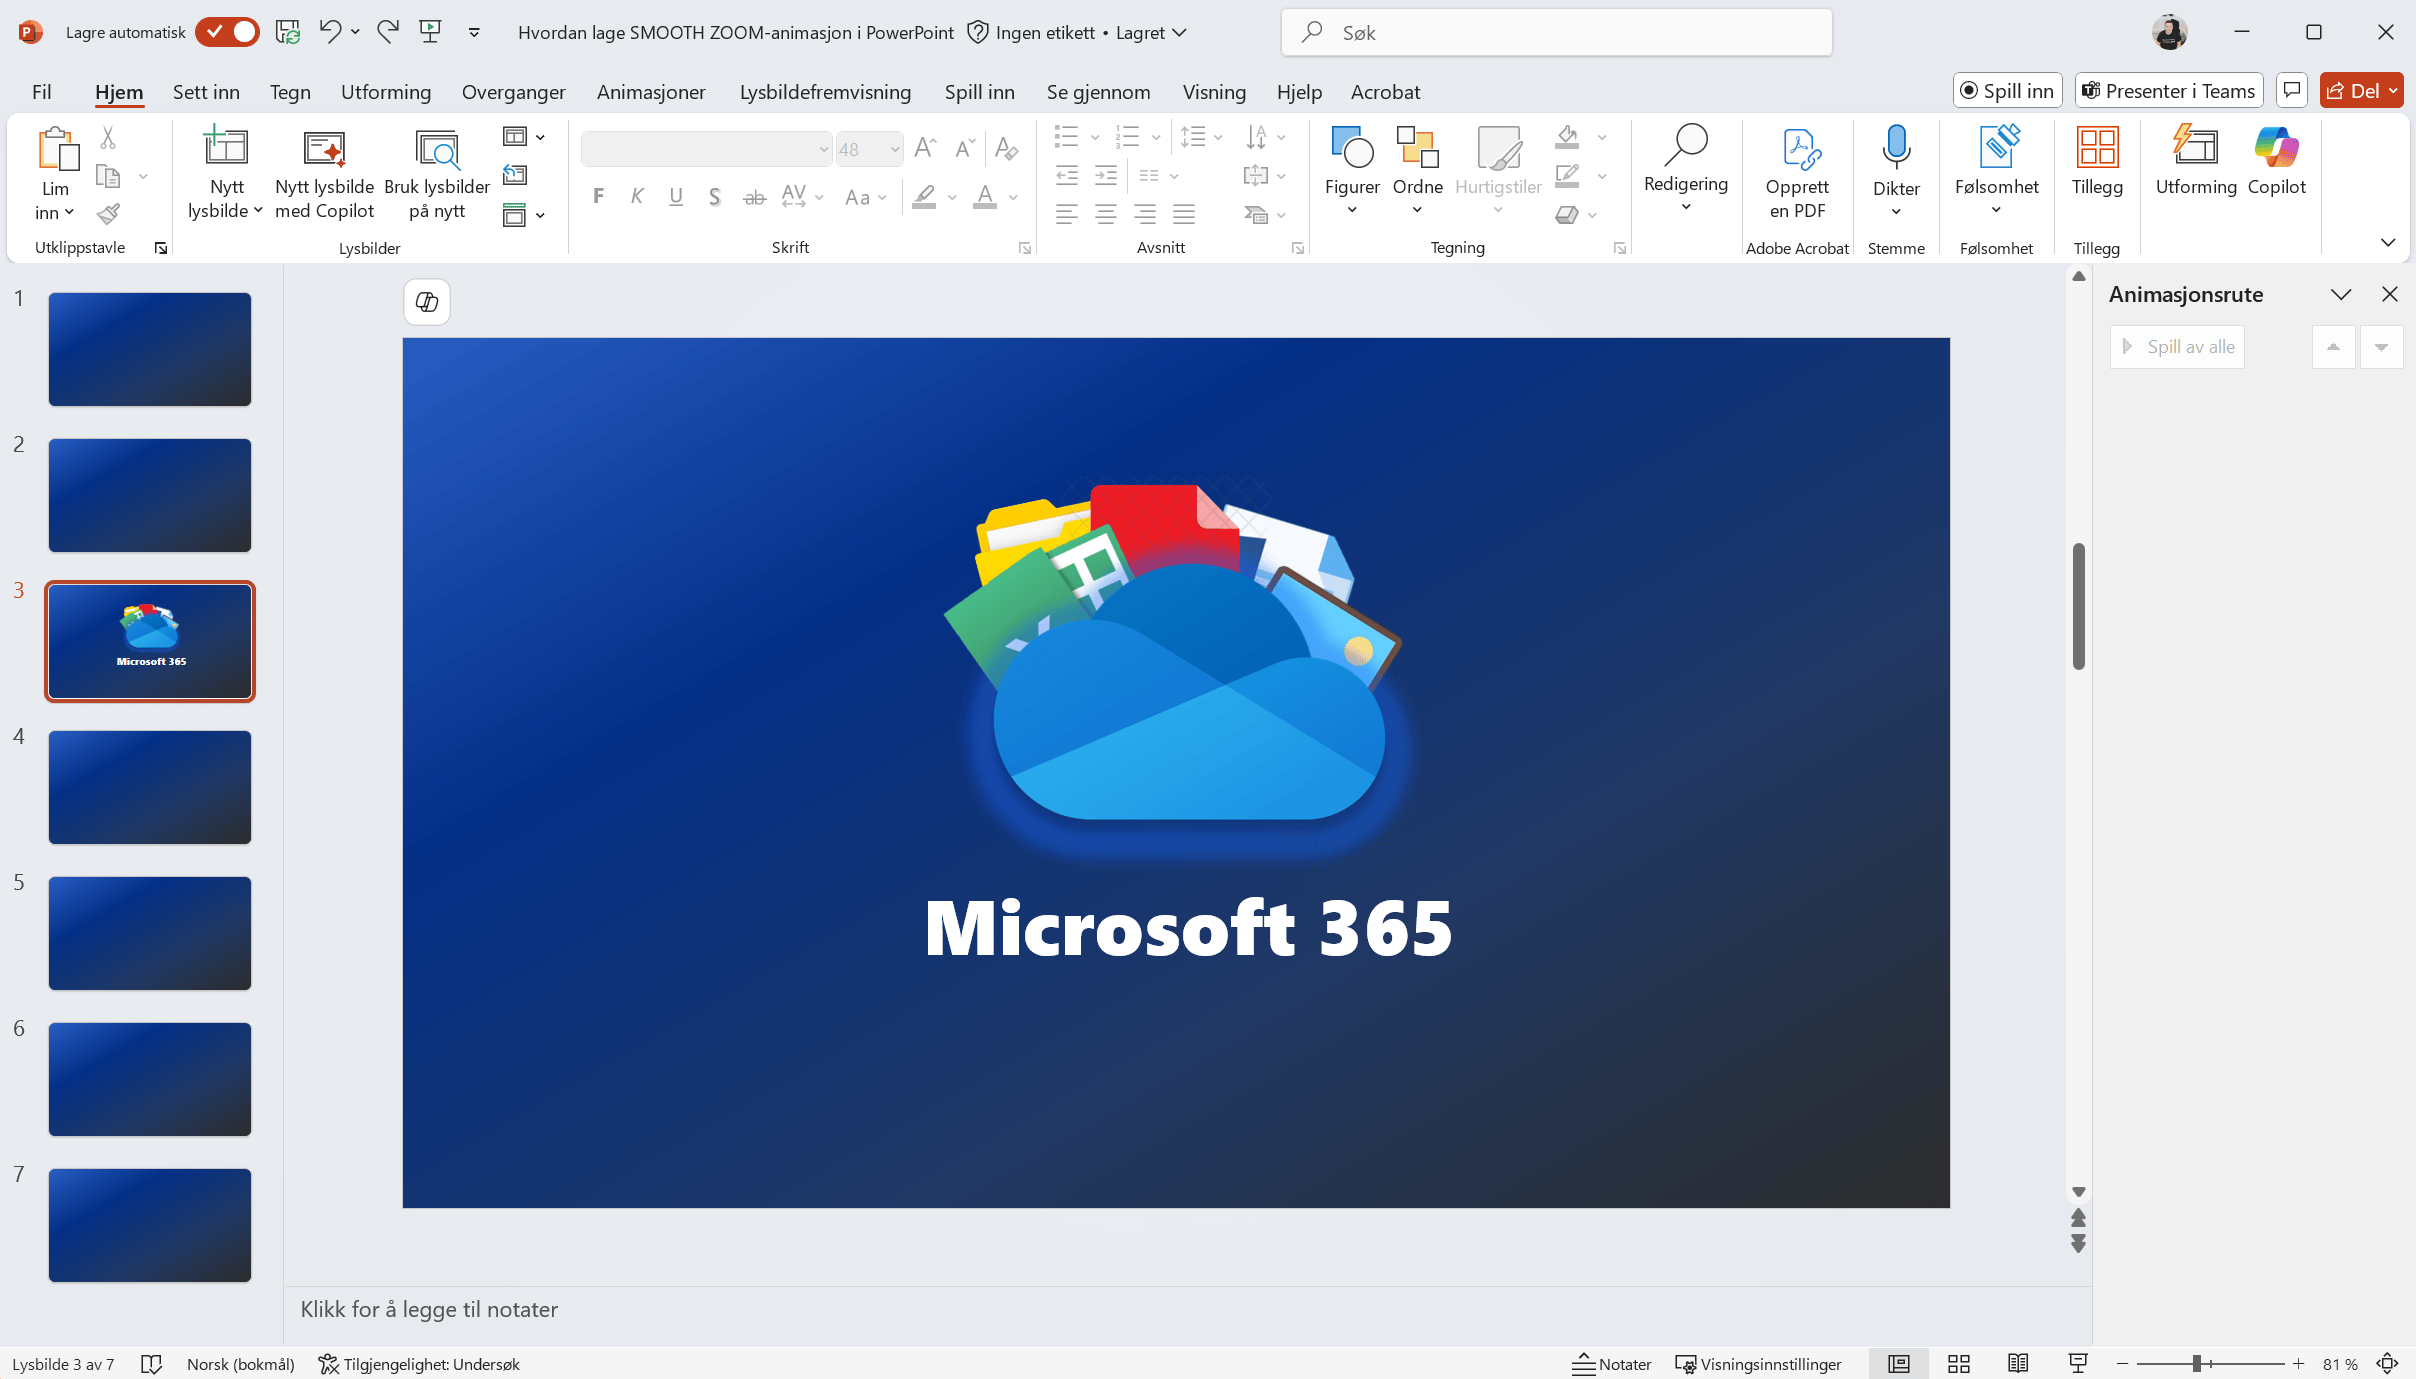Switch to Normal view in status bar
The width and height of the screenshot is (2416, 1379).
pyautogui.click(x=1899, y=1364)
